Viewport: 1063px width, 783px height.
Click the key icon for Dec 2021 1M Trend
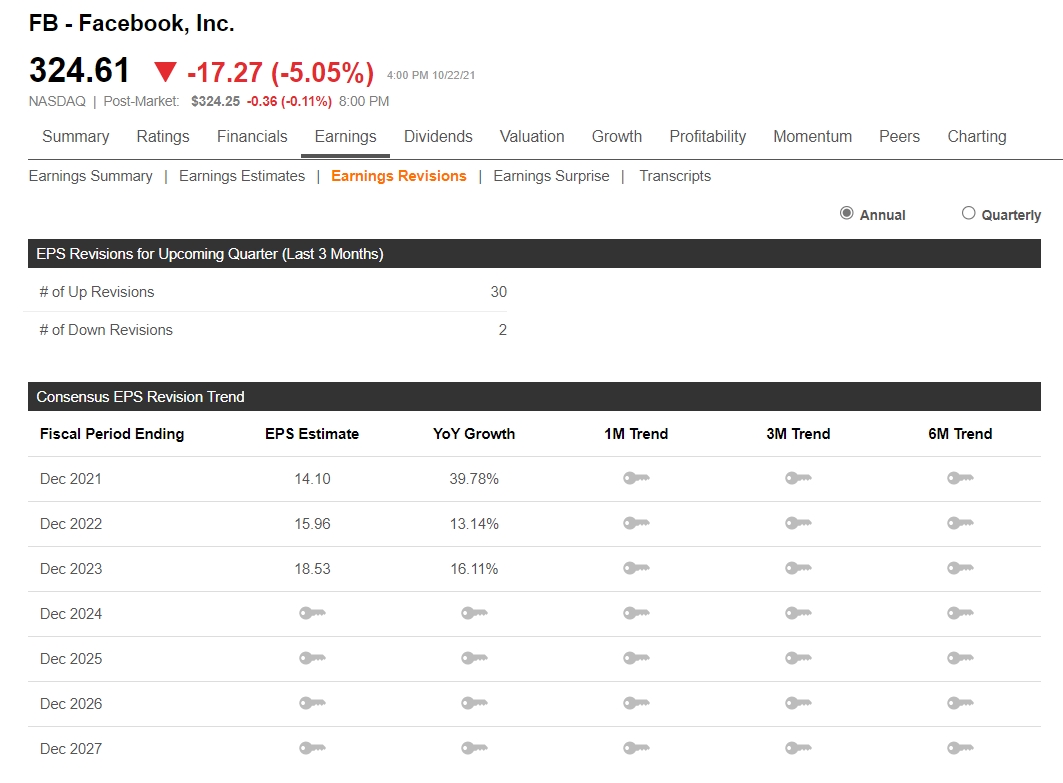pyautogui.click(x=636, y=478)
